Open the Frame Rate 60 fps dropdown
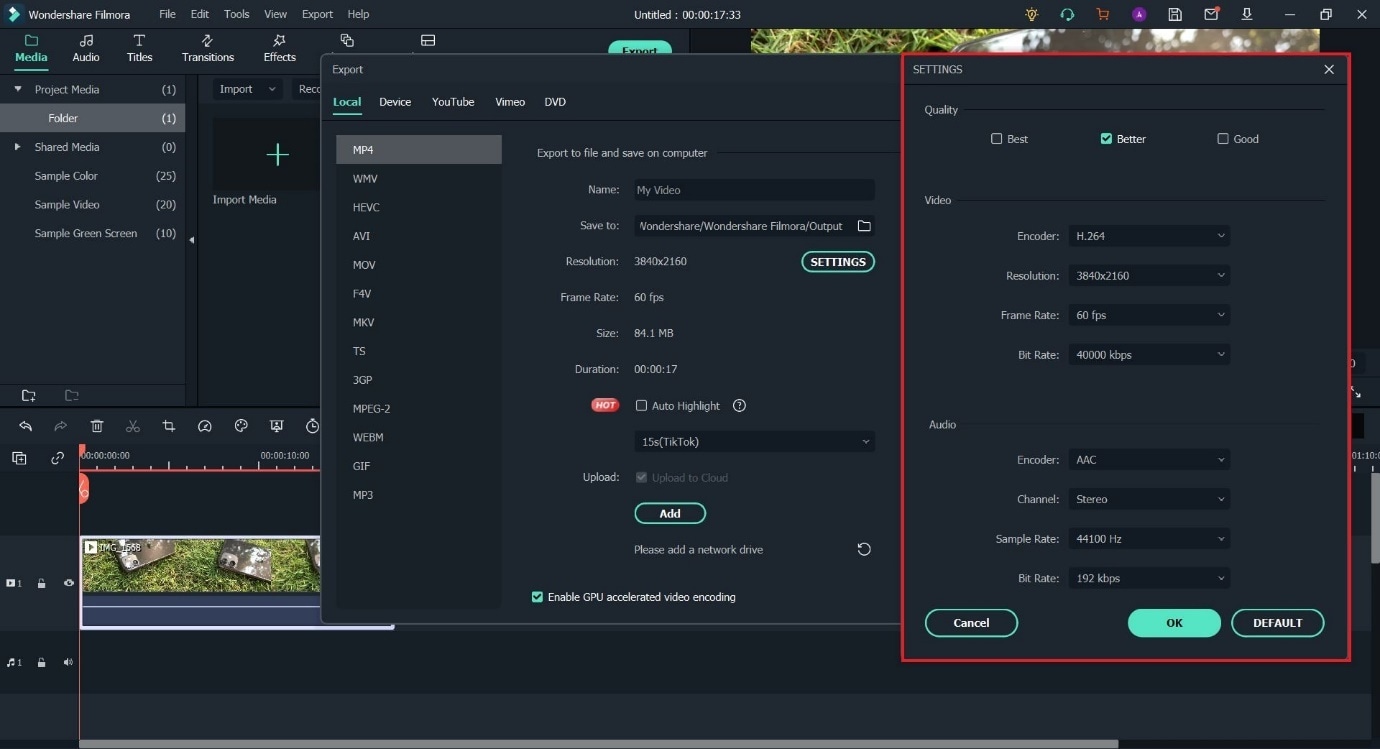Viewport: 1380px width, 749px height. pos(1149,315)
